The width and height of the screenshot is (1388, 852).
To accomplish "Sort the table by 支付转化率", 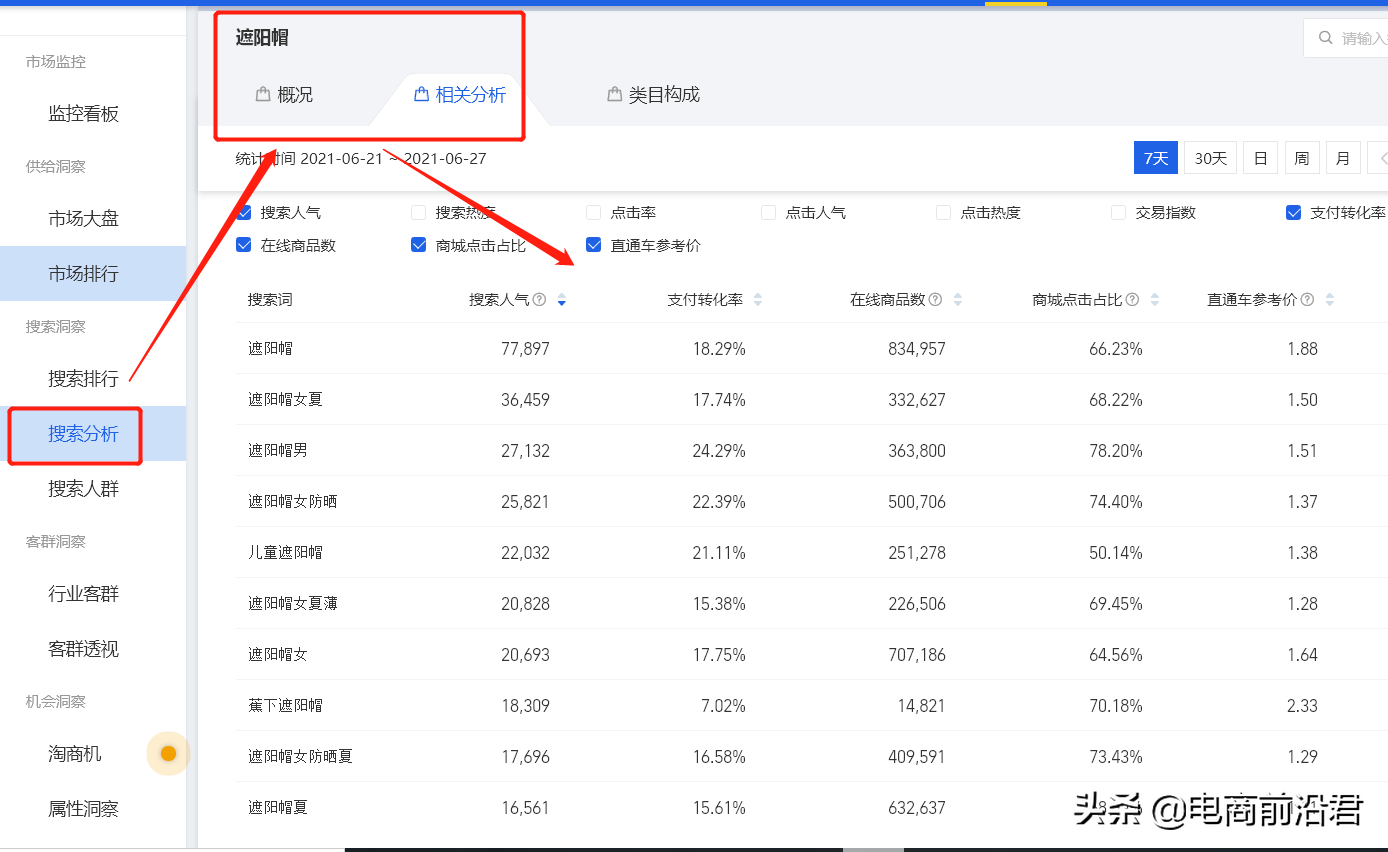I will click(x=757, y=299).
